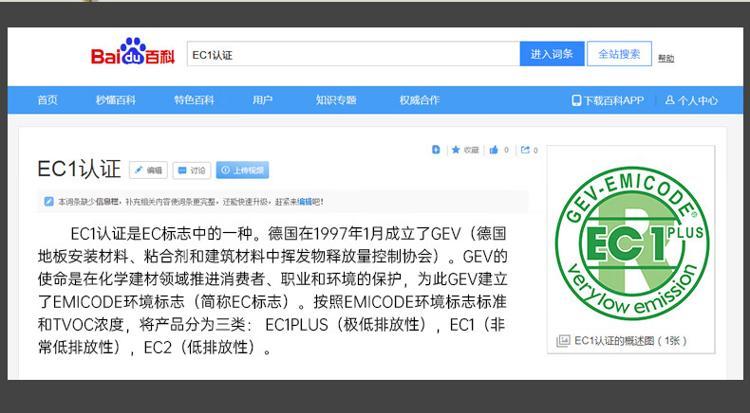Click the gallery icon beside EC1认证的概述图
This screenshot has height=413, width=750.
563,341
